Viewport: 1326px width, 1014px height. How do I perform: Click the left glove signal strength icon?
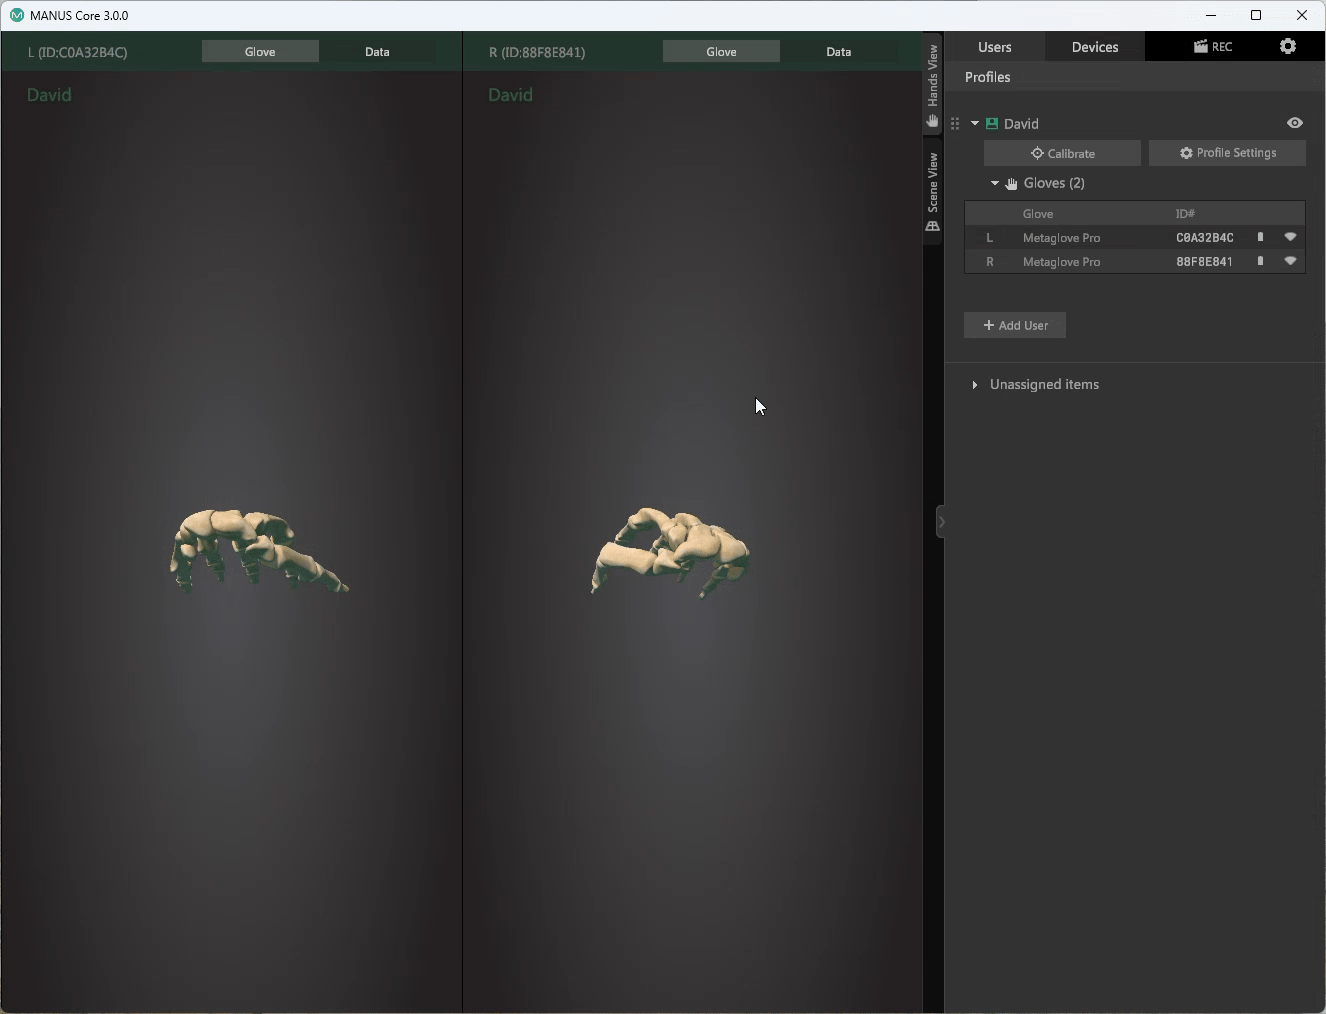click(1290, 238)
